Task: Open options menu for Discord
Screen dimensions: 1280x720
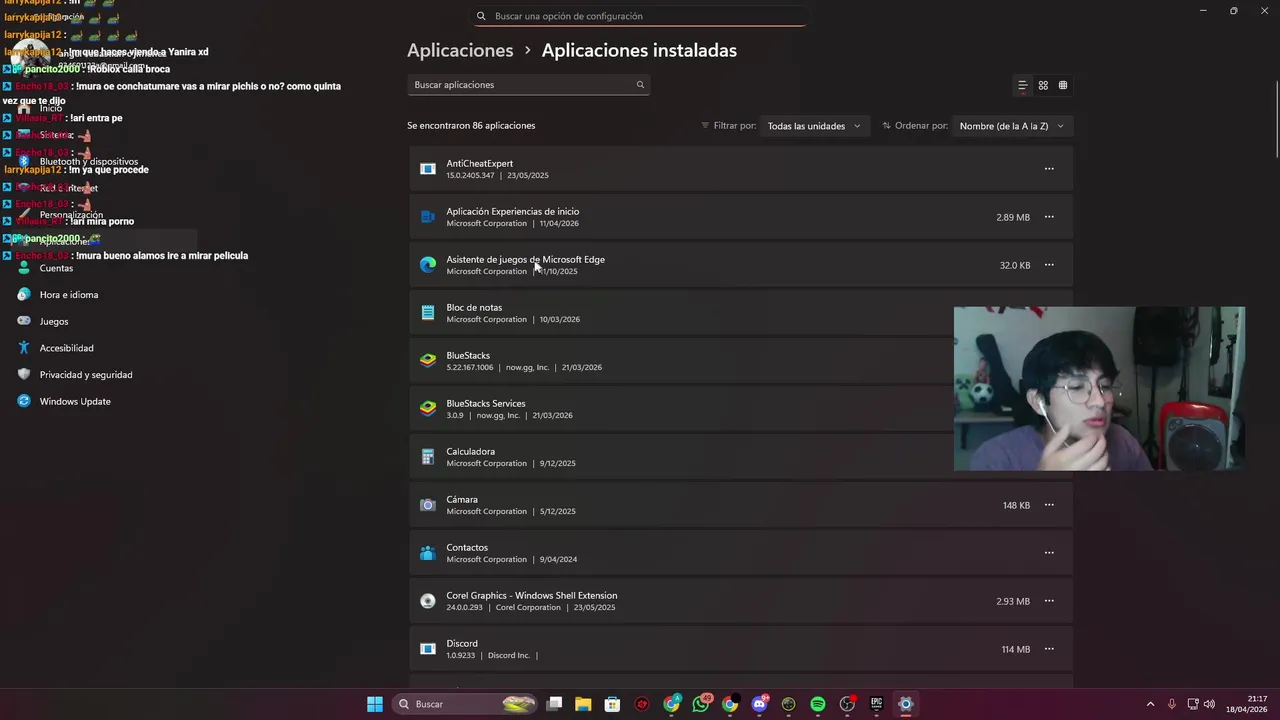Action: click(x=1049, y=649)
